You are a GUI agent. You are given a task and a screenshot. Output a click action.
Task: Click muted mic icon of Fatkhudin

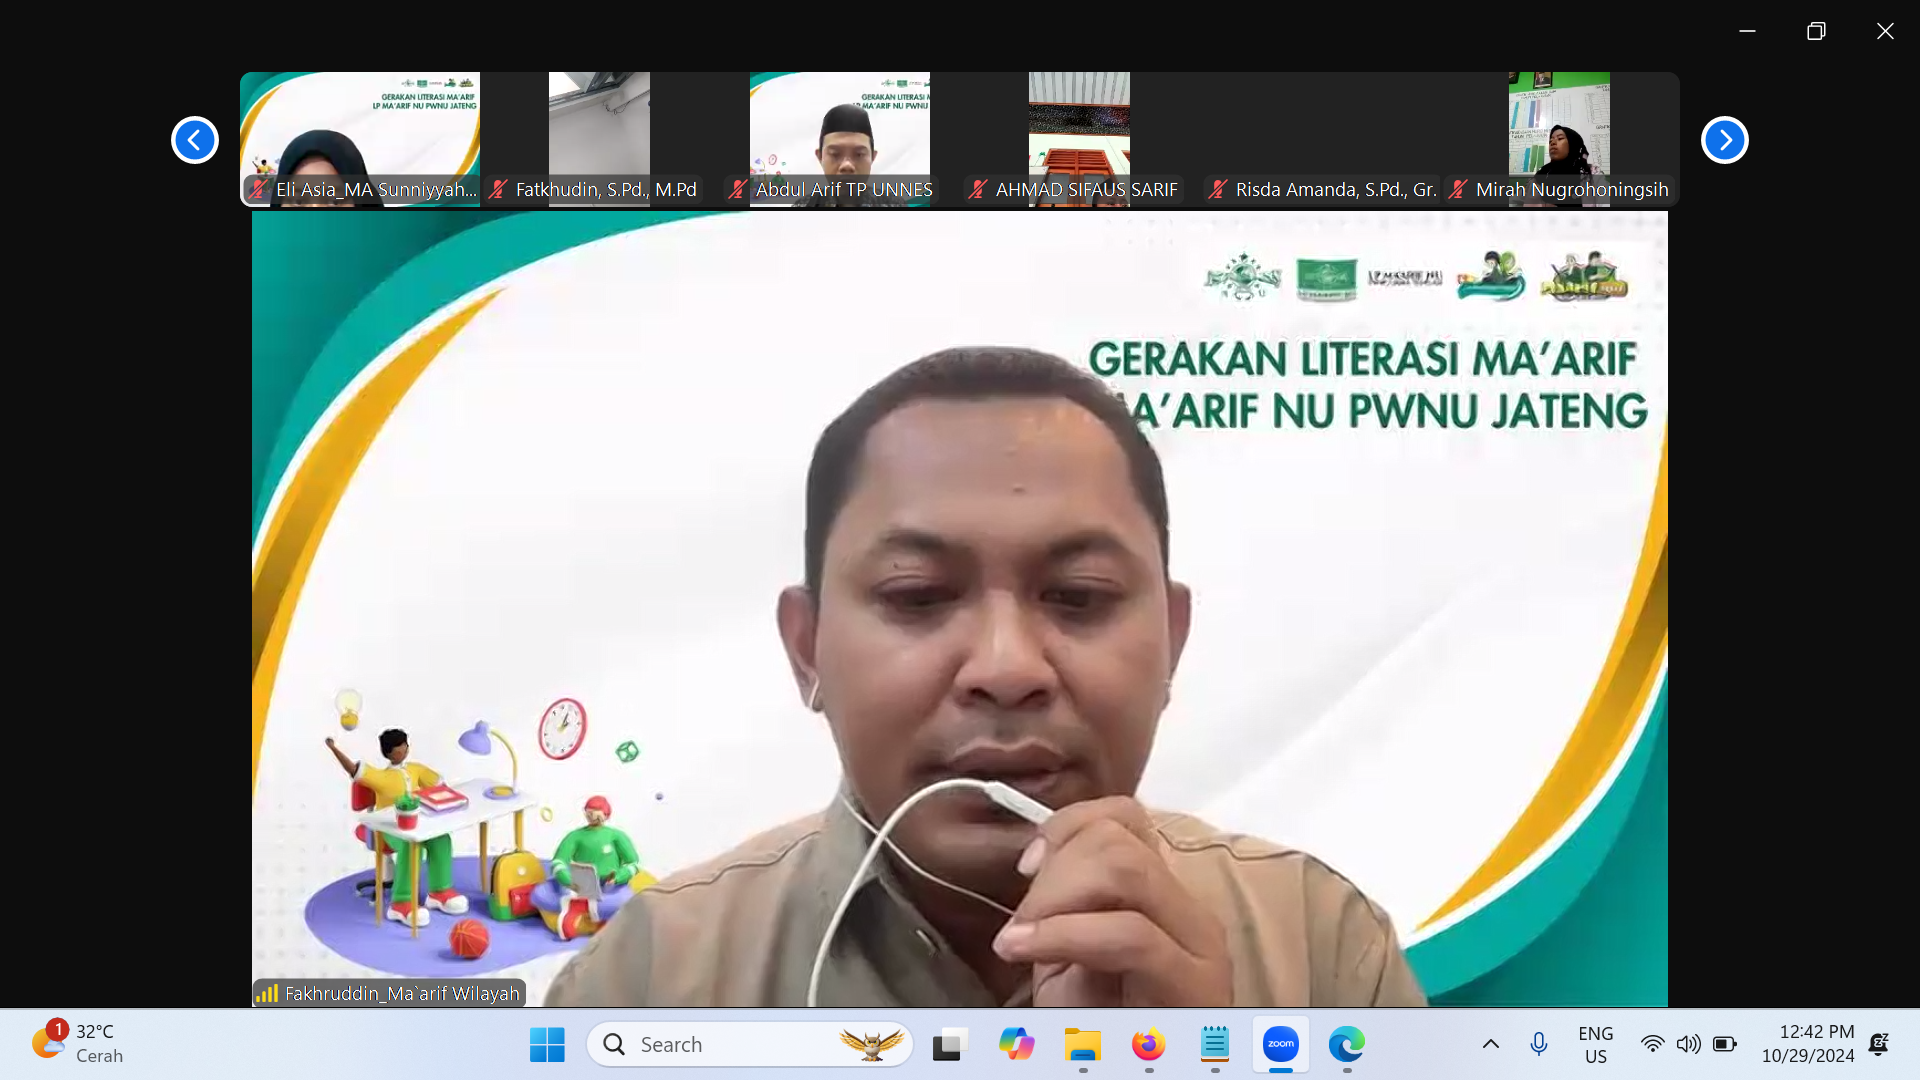pyautogui.click(x=498, y=189)
